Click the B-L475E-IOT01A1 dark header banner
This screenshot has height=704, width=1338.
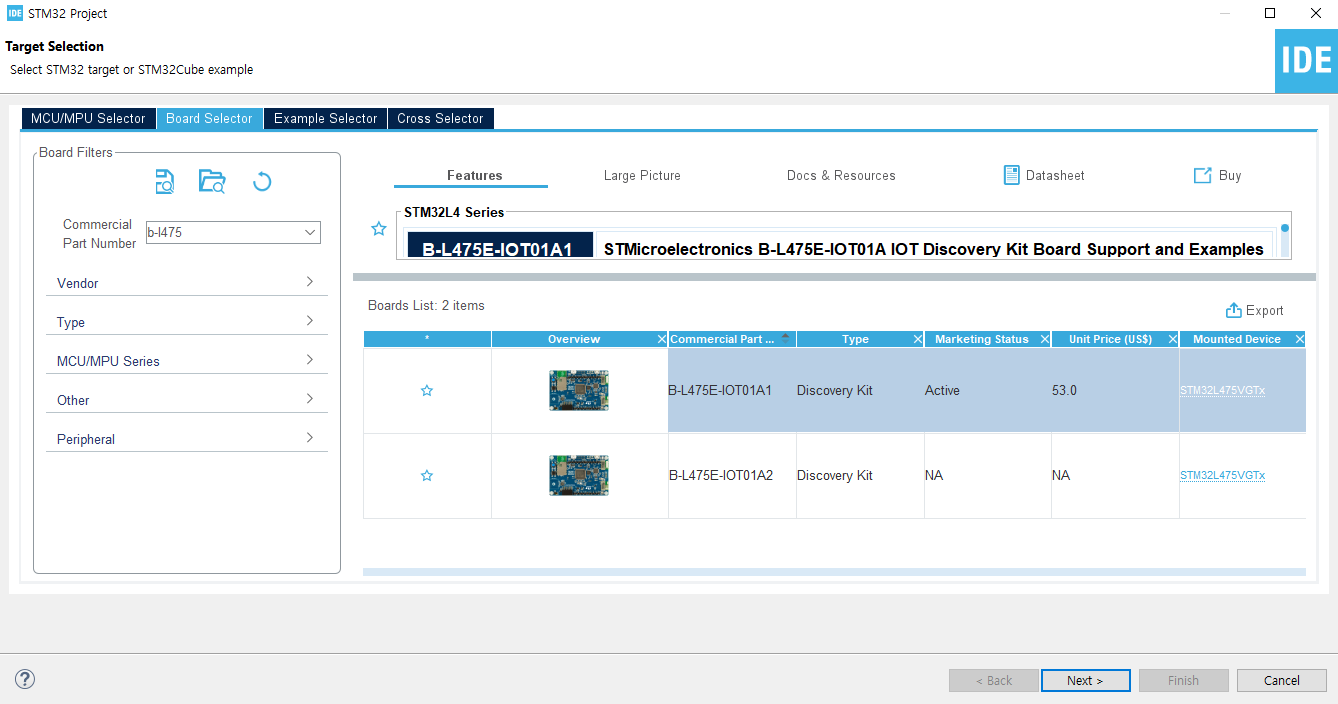point(500,246)
